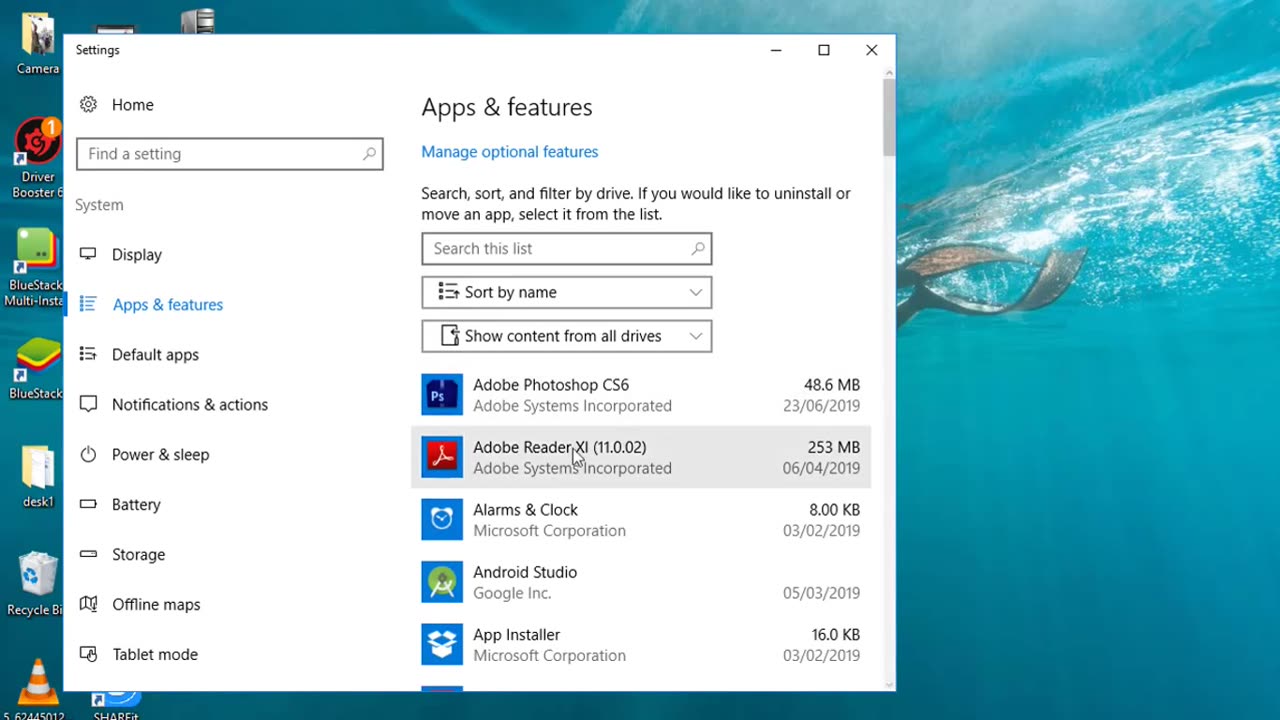Focus the Search this list field
Image resolution: width=1280 pixels, height=720 pixels.
click(x=567, y=249)
